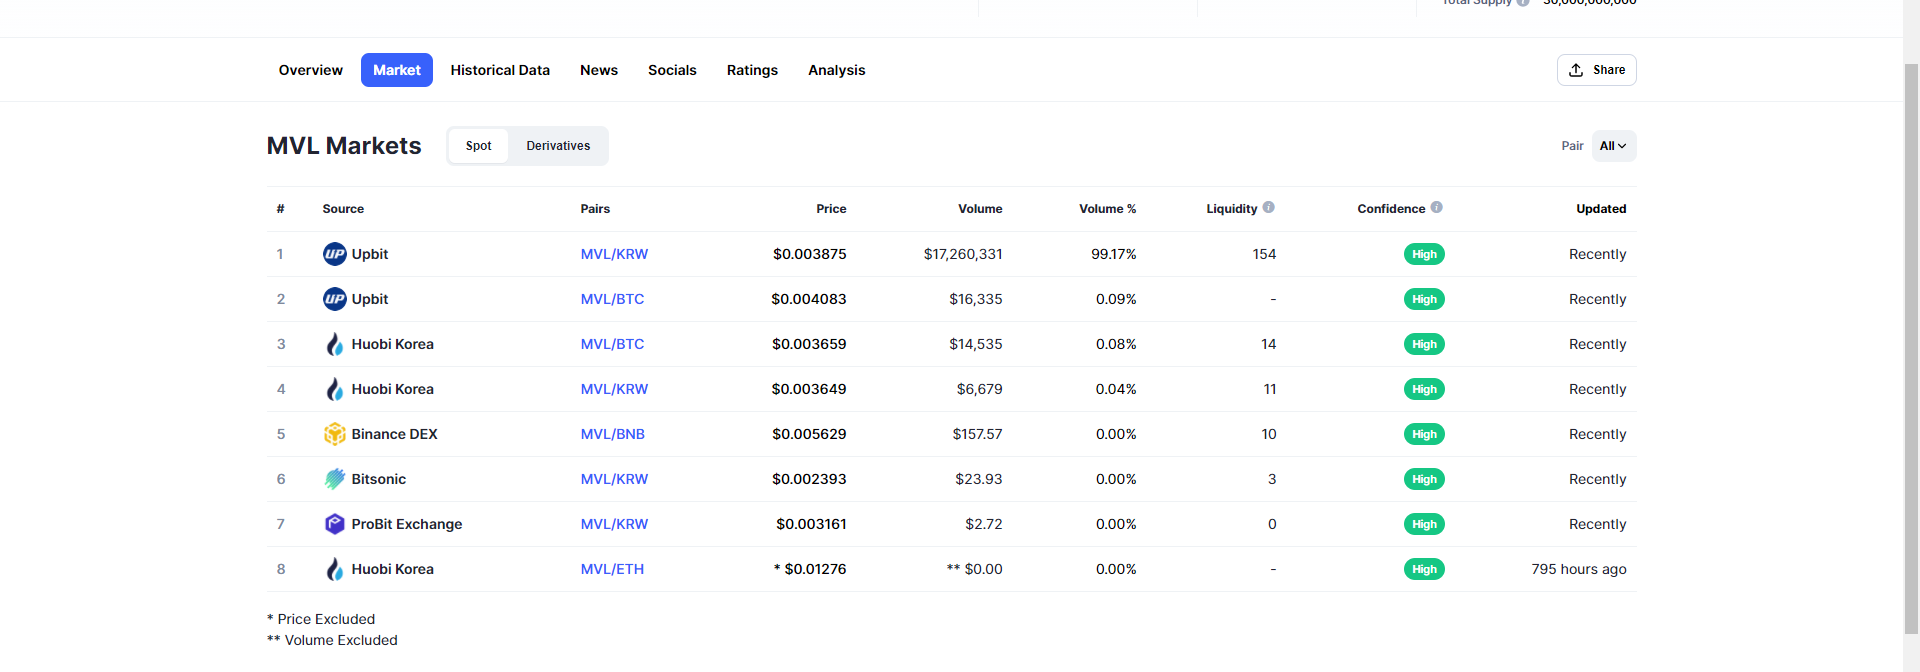Image resolution: width=1920 pixels, height=672 pixels.
Task: Click the High badge in MVL/ETH row
Action: pos(1424,569)
